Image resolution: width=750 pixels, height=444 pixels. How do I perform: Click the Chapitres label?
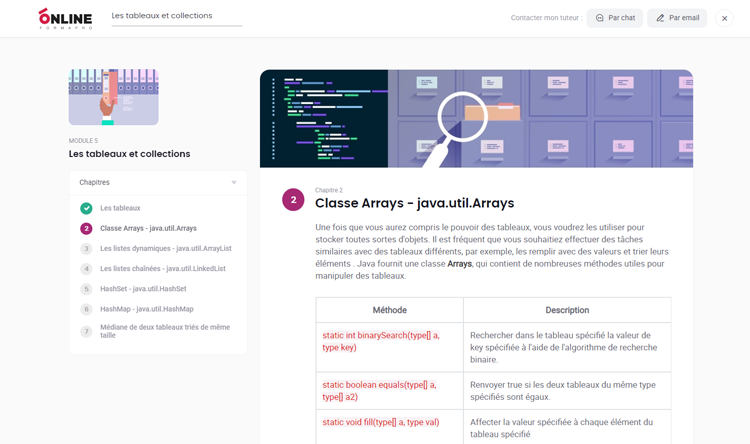94,182
